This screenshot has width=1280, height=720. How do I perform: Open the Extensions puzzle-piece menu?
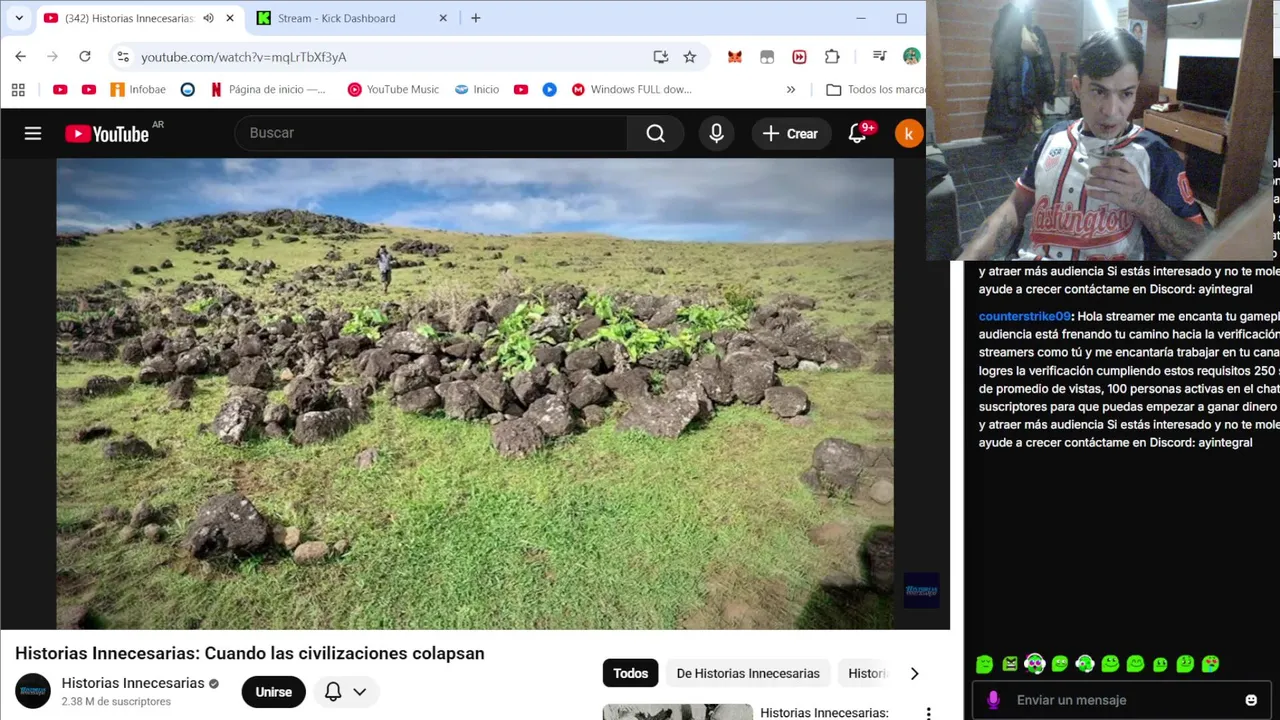click(x=832, y=57)
